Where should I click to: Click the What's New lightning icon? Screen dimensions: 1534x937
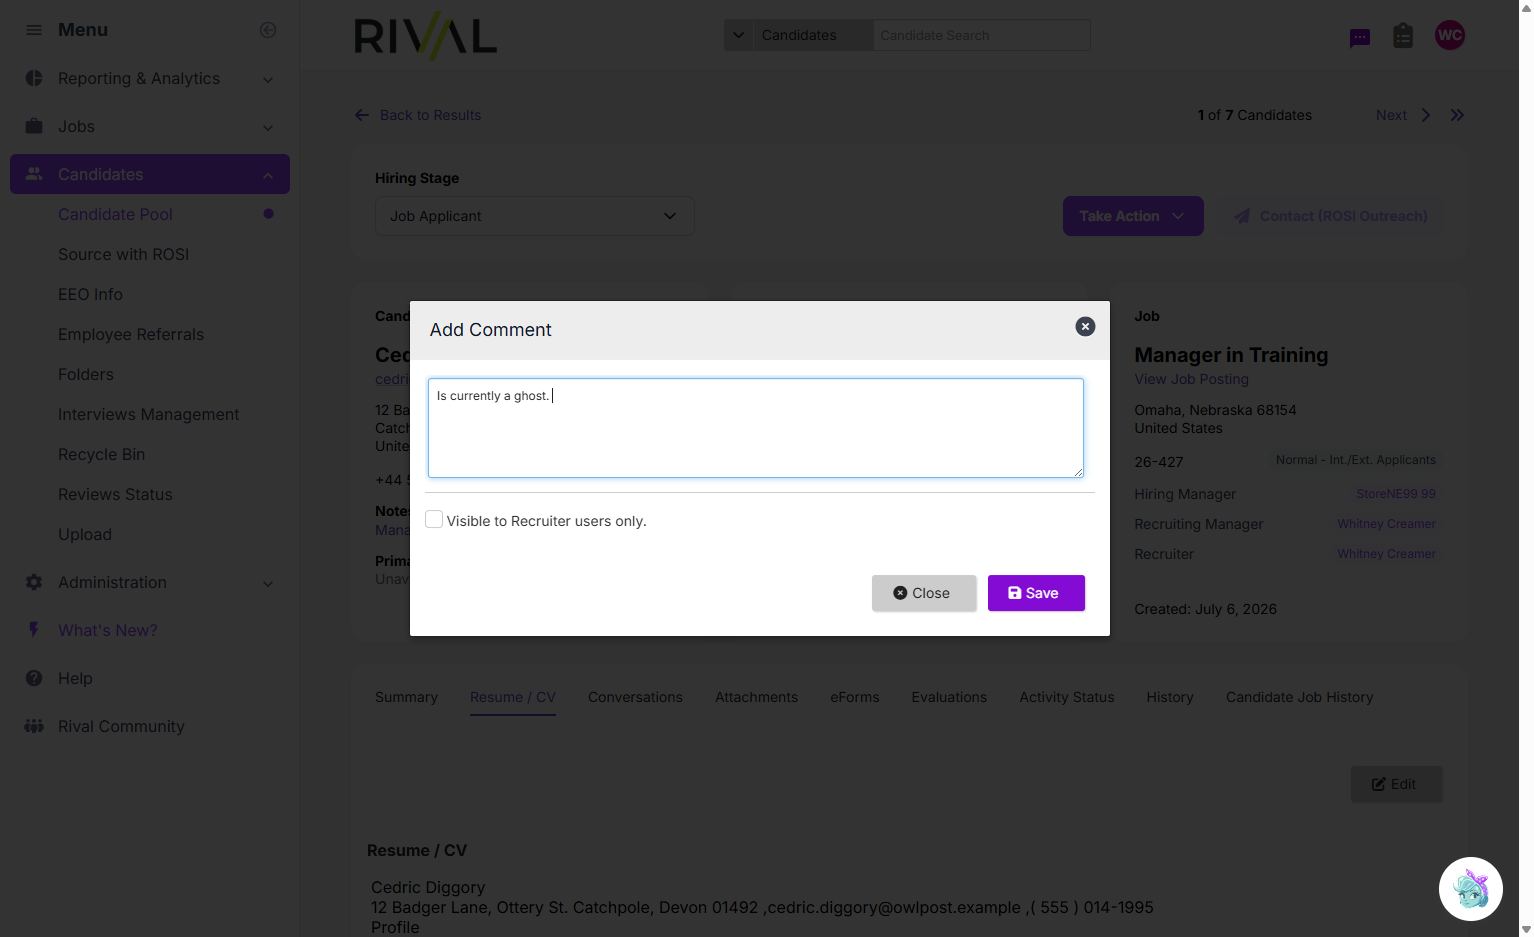(34, 630)
